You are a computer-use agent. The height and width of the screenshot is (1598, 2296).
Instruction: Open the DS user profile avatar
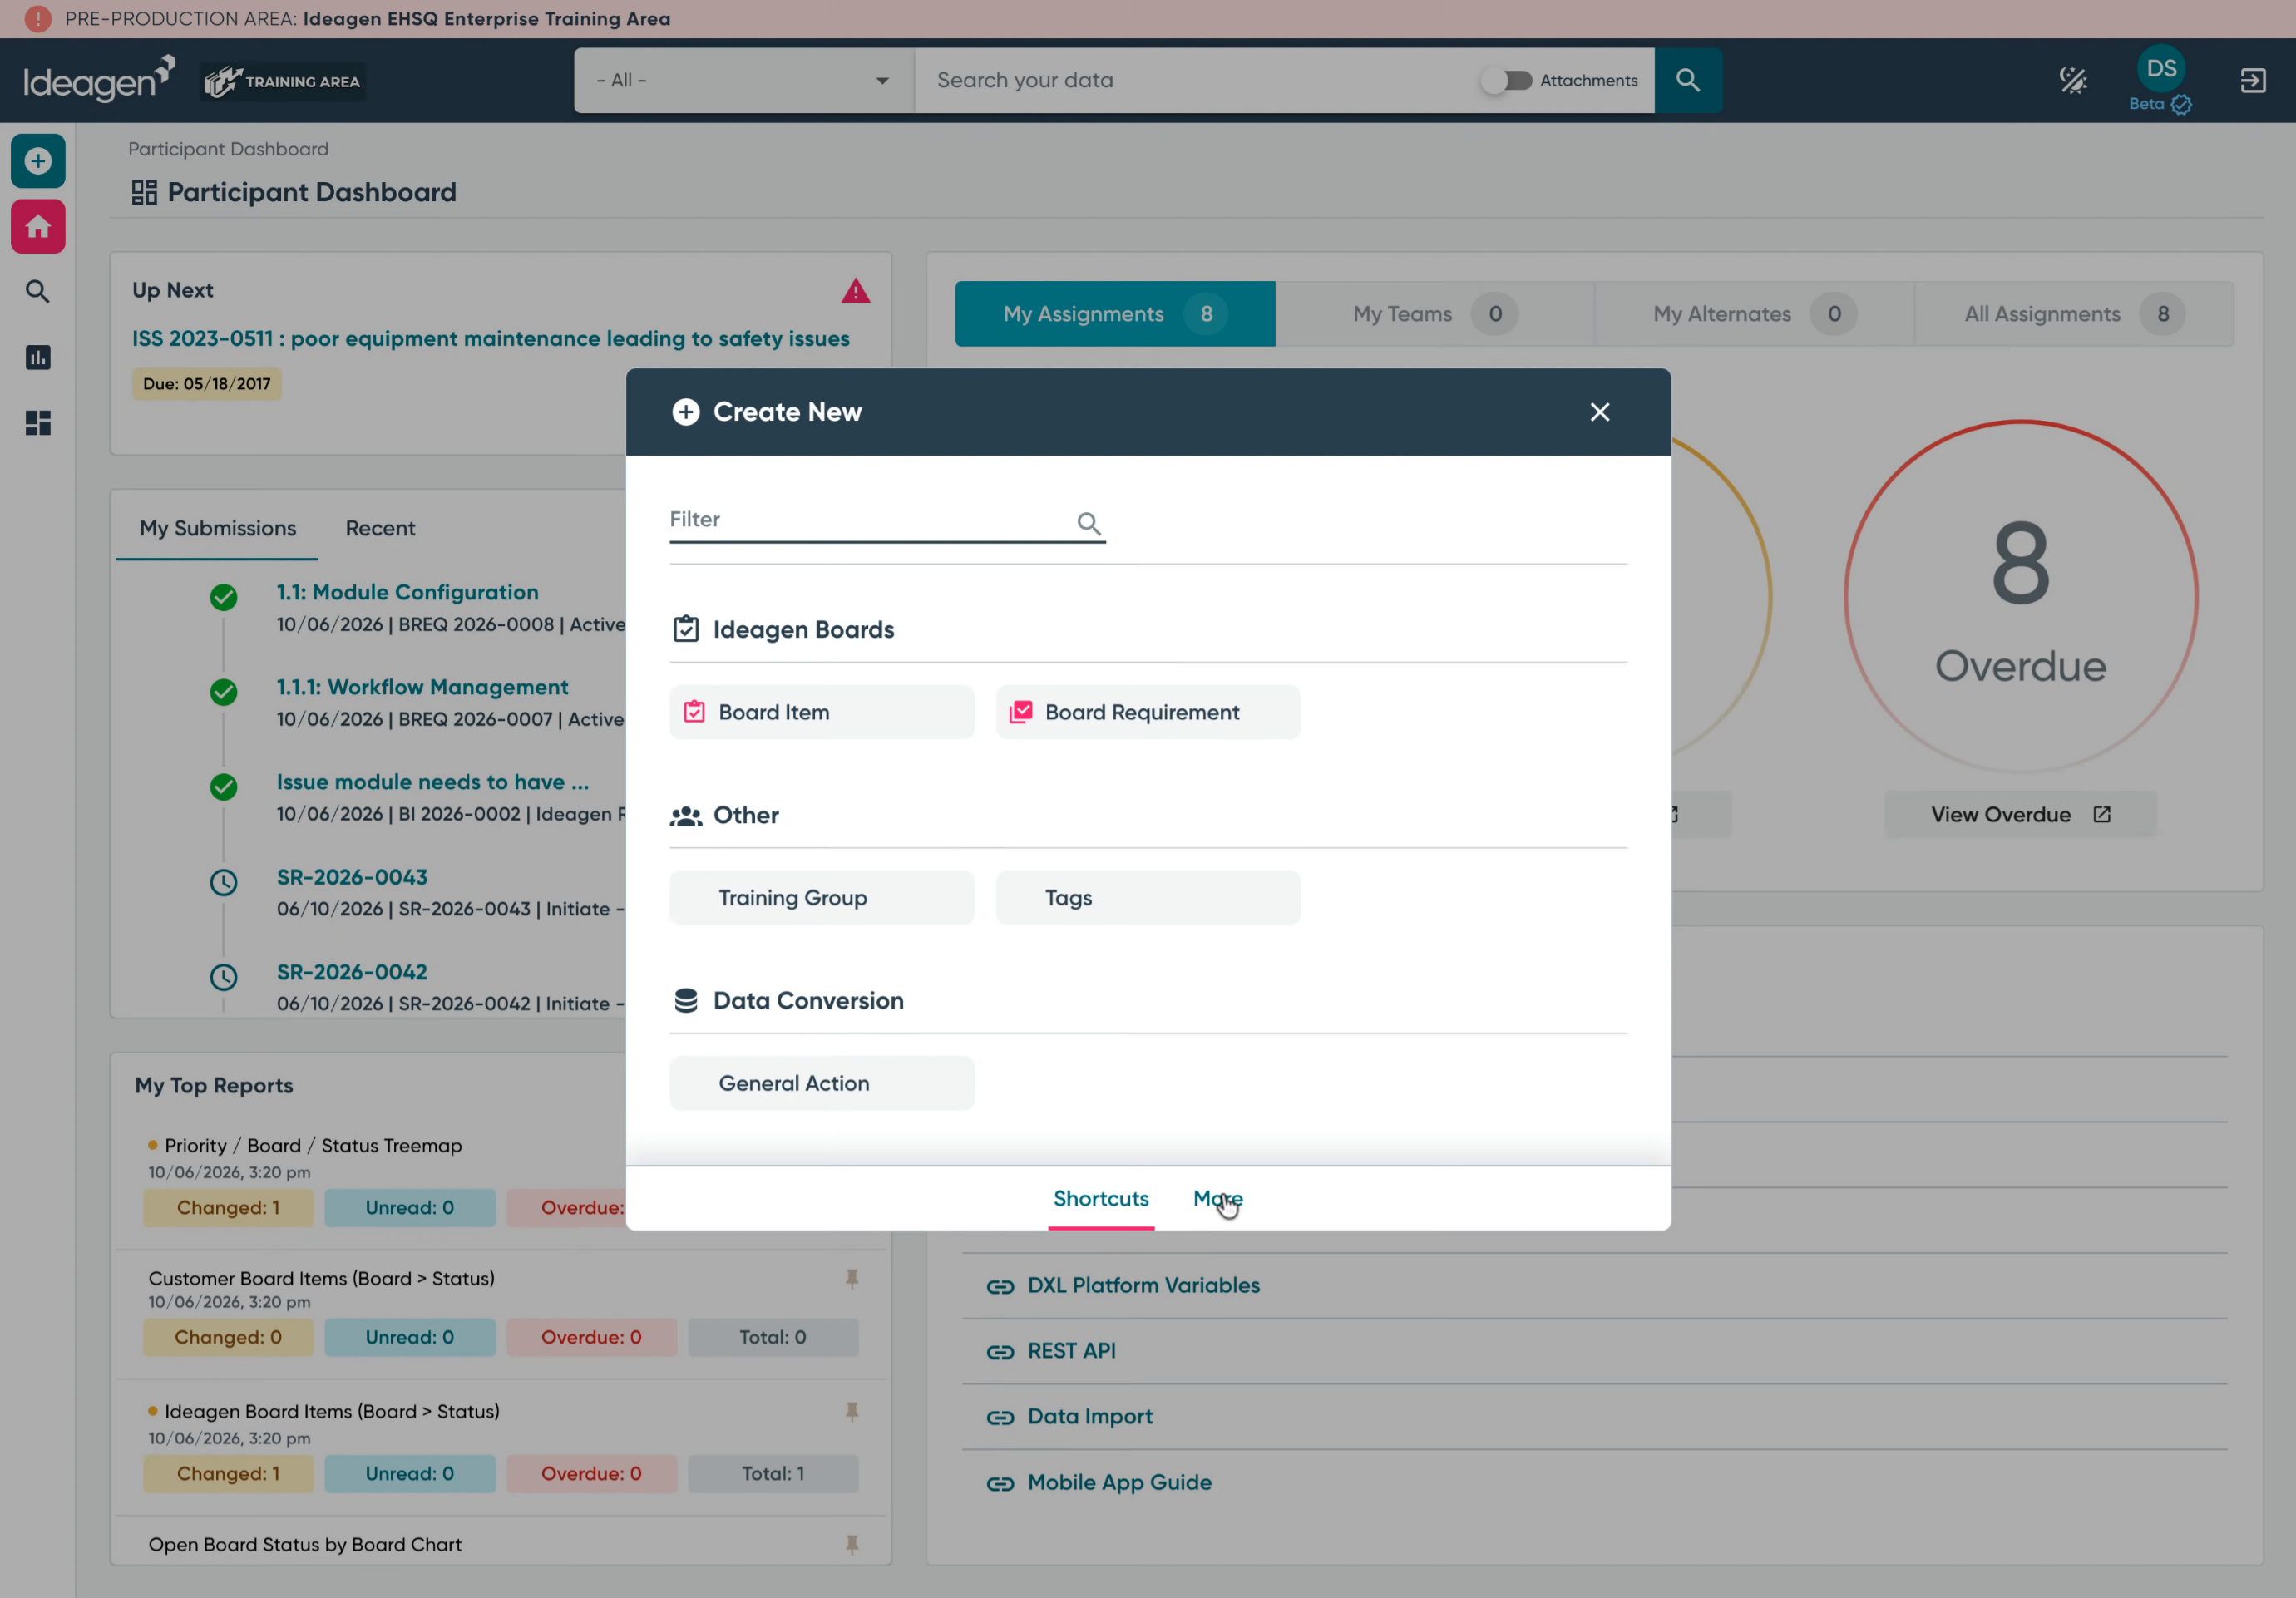click(x=2161, y=69)
